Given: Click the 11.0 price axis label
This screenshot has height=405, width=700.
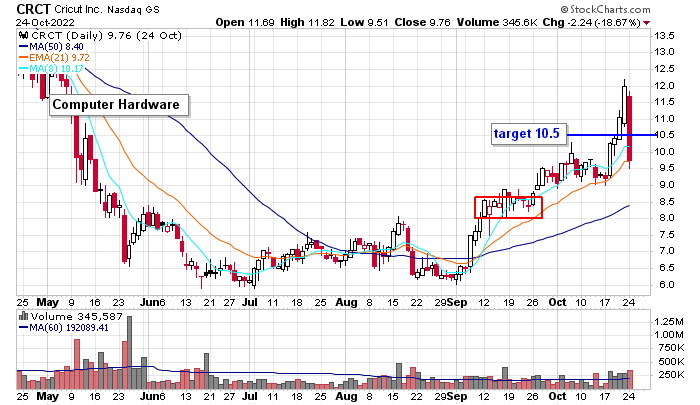Looking at the screenshot, I should (x=664, y=119).
